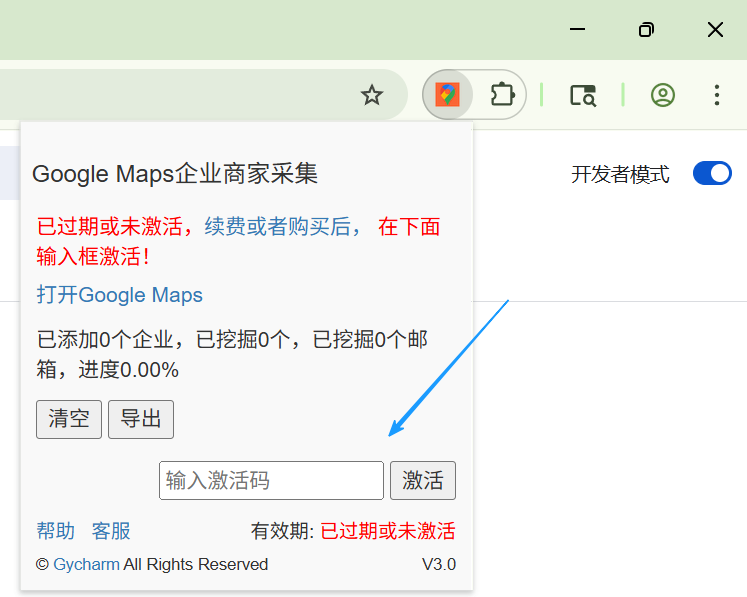Click the progress text 进度0.00%
The image size is (747, 597).
[129, 370]
